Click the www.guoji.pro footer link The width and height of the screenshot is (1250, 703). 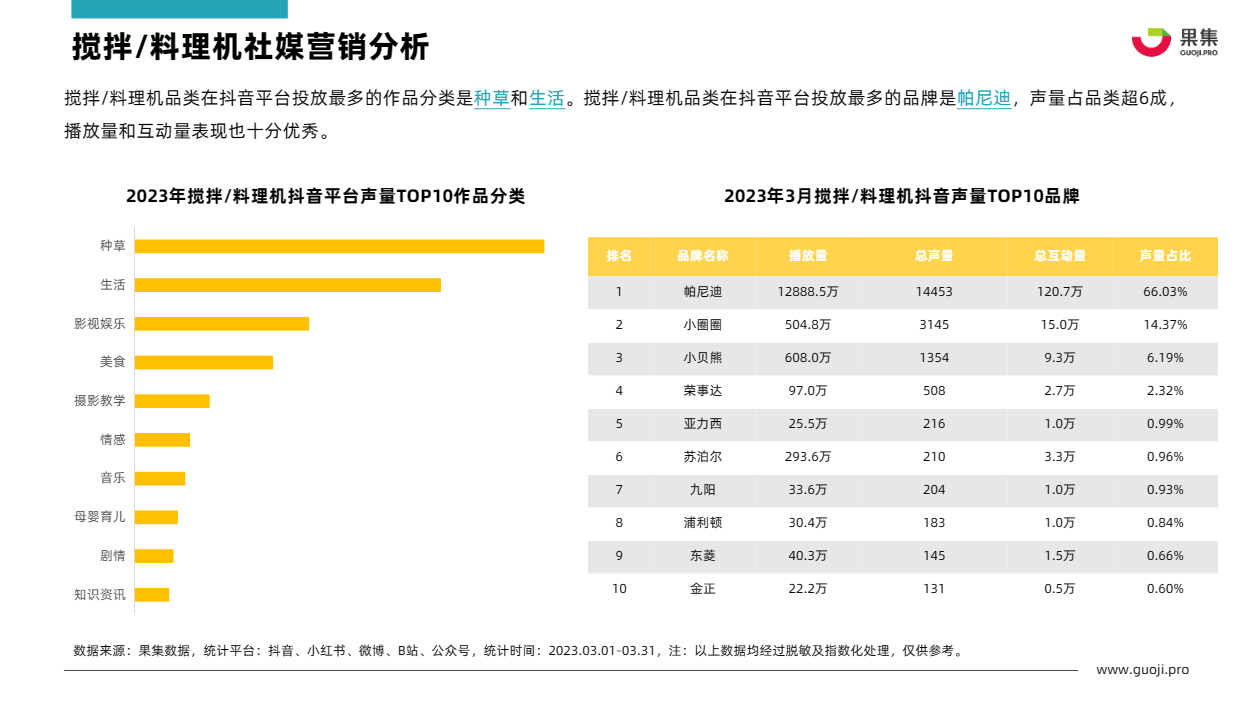tap(1143, 670)
